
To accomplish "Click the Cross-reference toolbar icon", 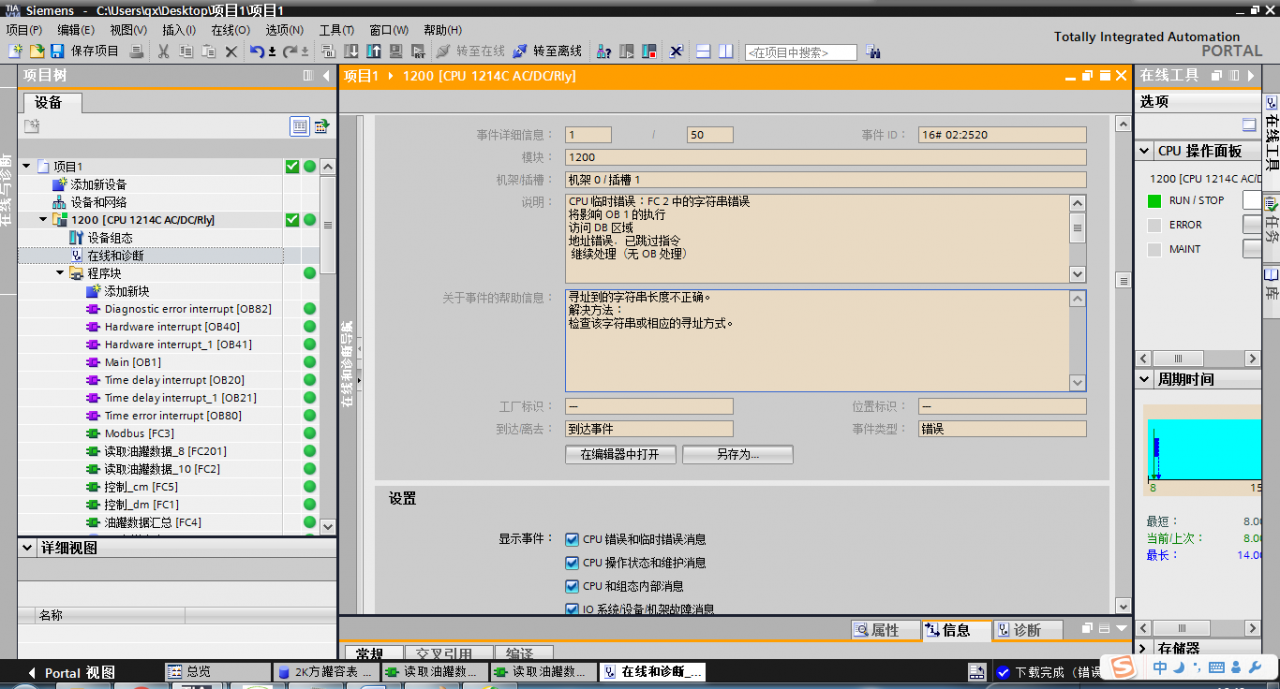I will (x=676, y=51).
